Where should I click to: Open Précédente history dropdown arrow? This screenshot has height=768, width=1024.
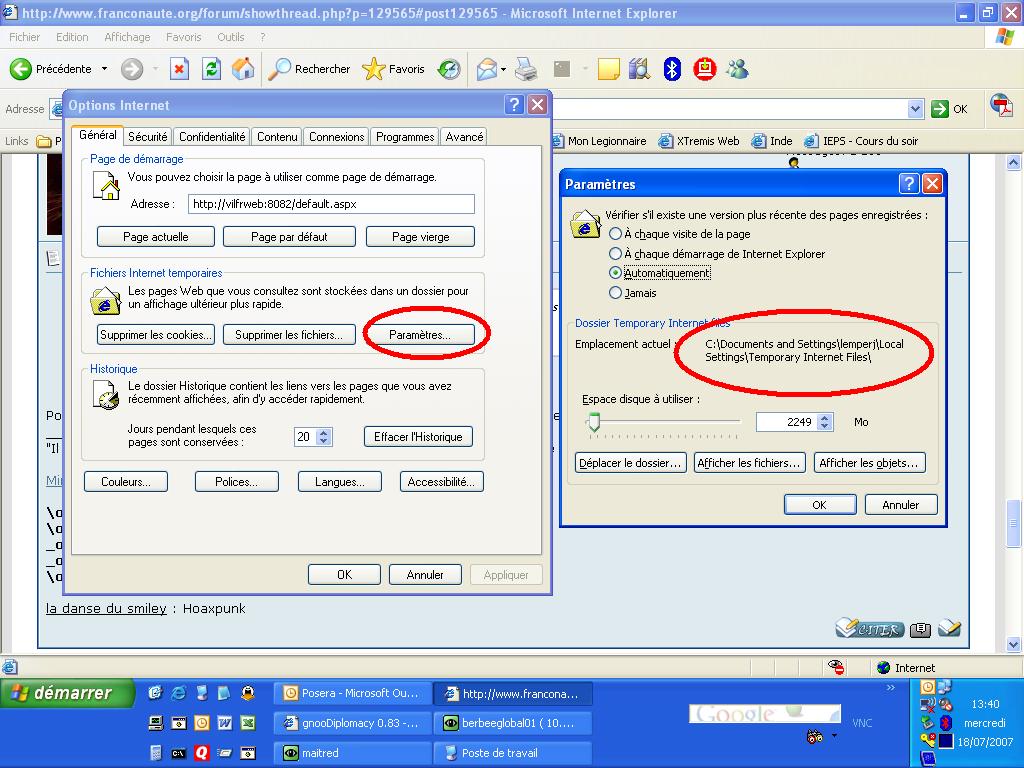pos(104,69)
